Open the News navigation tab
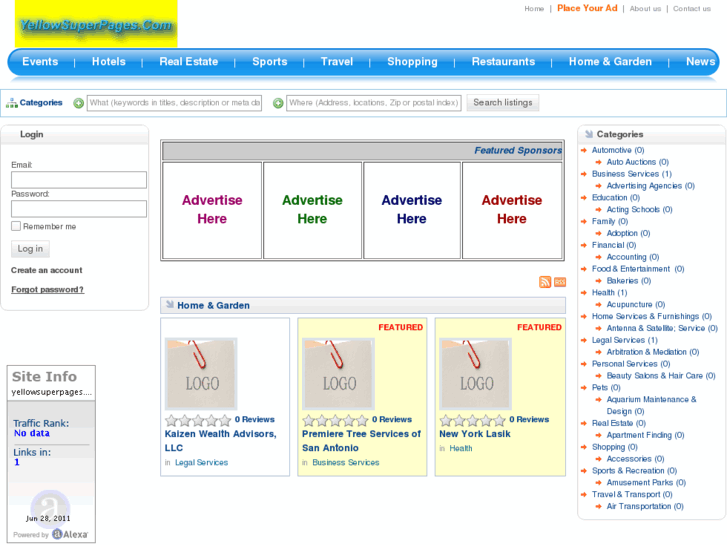727x545 pixels. pos(700,62)
